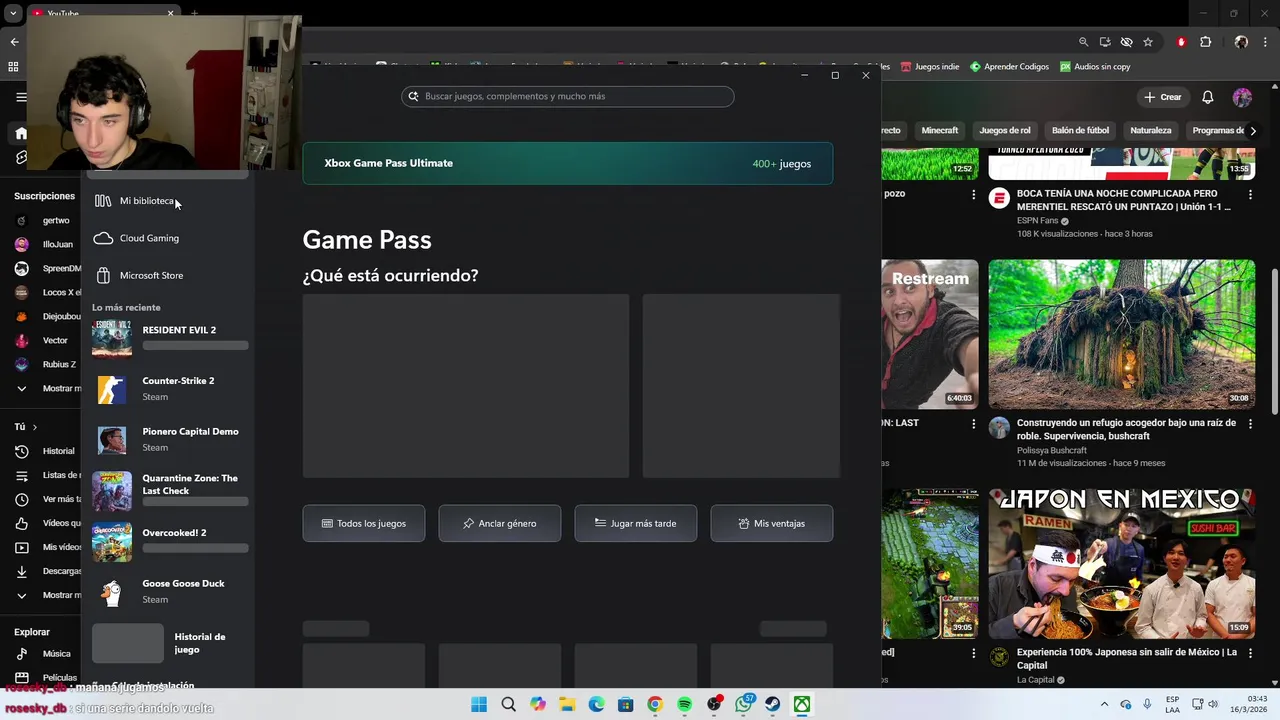Click the Mi biblioteca books icon
Screen dimensions: 1280x720
pyautogui.click(x=103, y=201)
